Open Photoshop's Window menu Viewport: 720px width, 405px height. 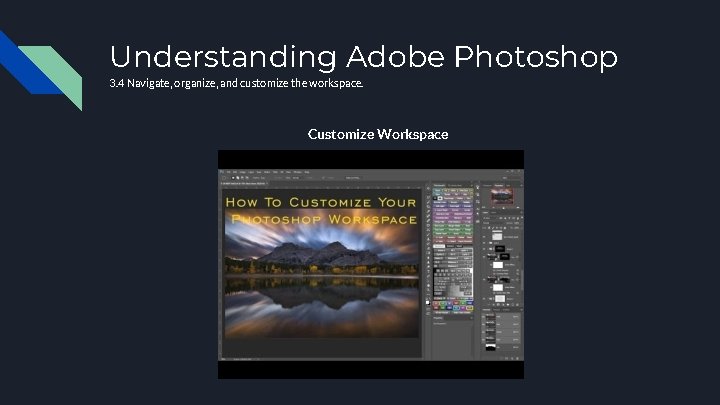(298, 172)
